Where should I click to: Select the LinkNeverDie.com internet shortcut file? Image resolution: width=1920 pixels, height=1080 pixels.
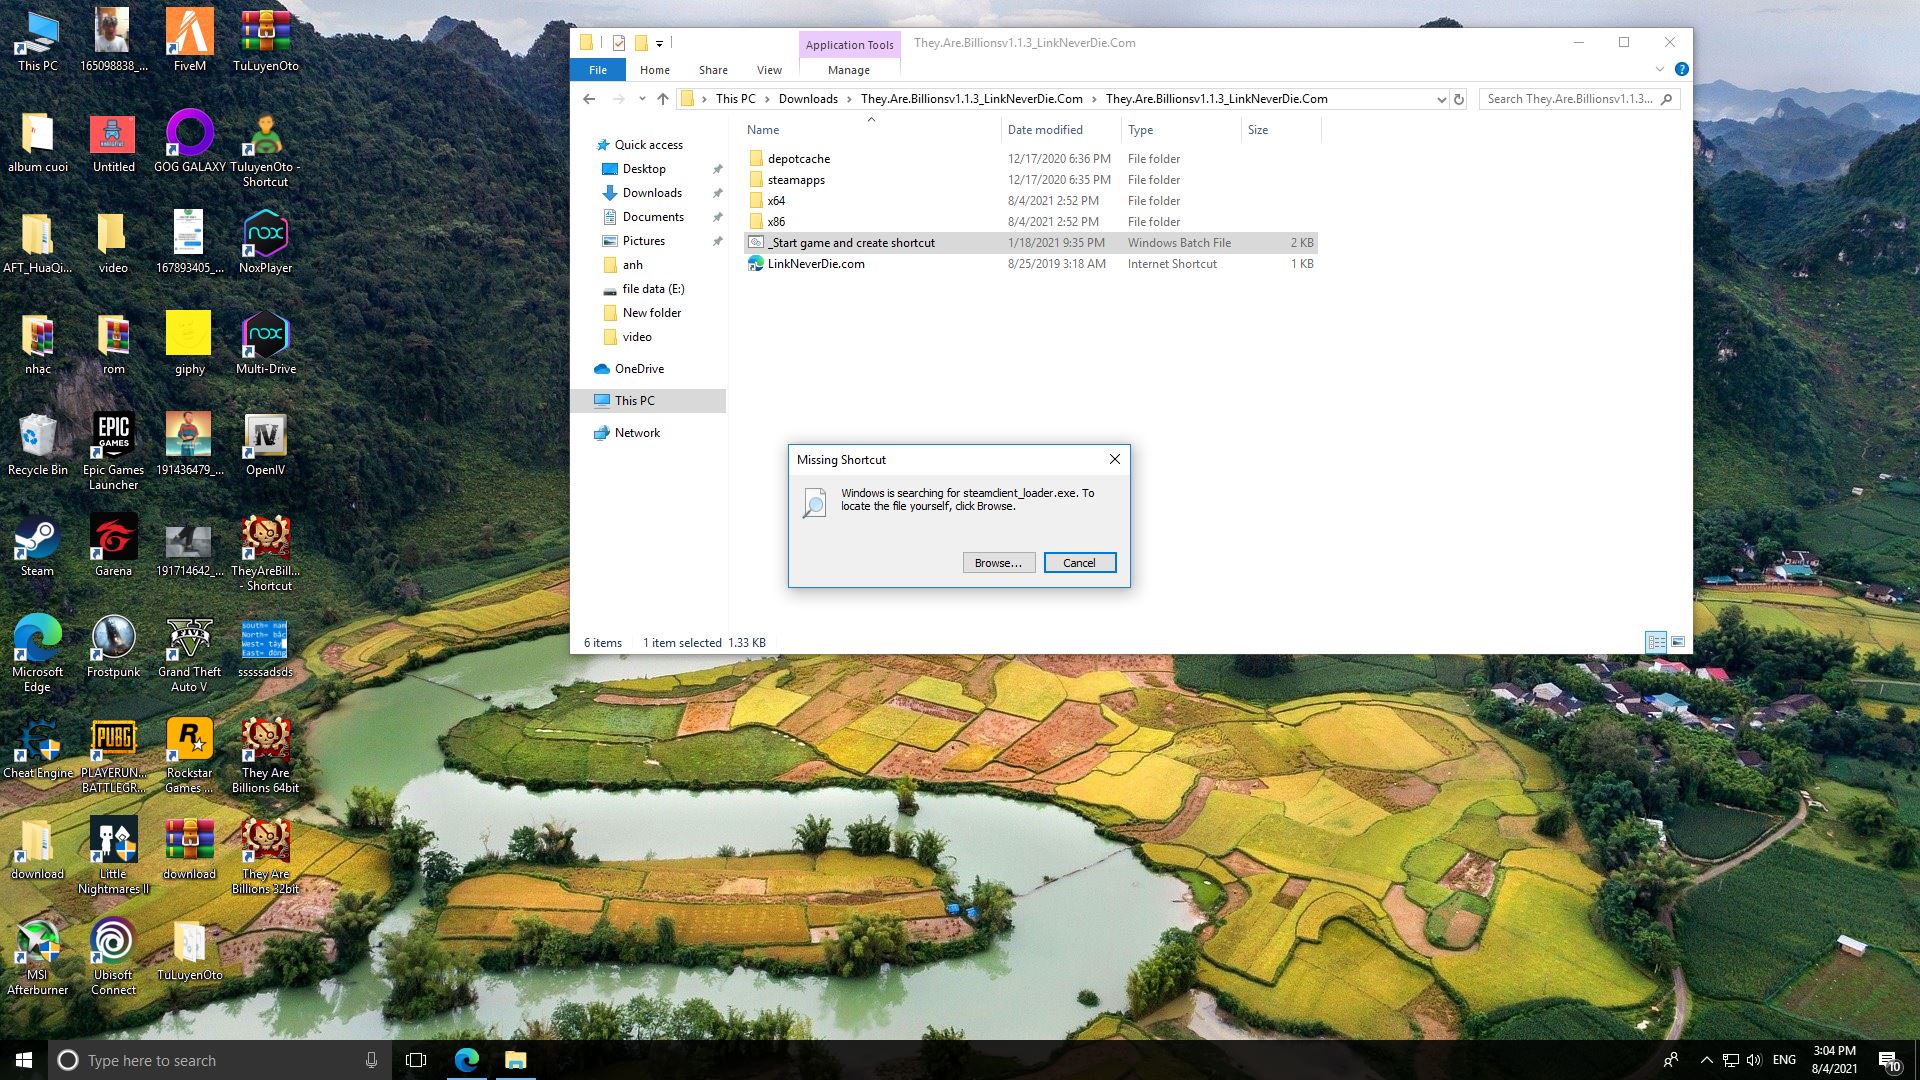[815, 264]
